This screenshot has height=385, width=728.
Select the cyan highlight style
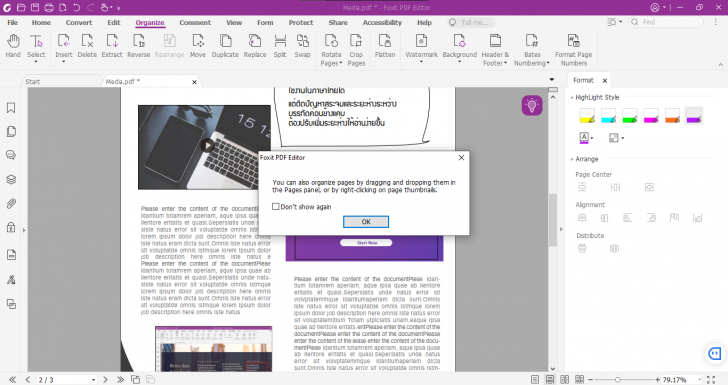coord(608,116)
